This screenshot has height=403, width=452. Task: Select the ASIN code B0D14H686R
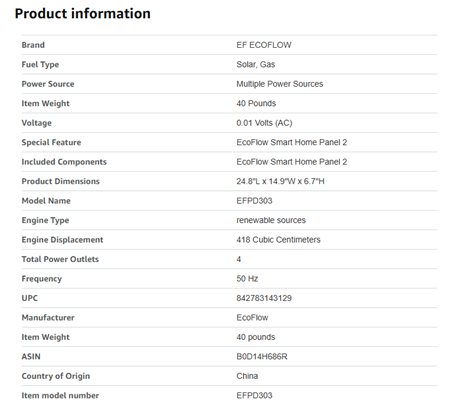click(262, 357)
